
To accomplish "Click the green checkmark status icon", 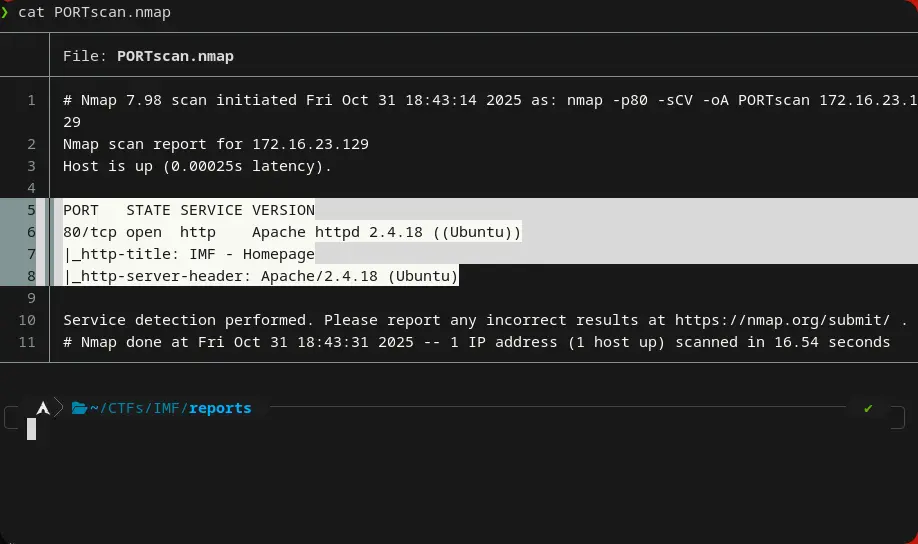I will tap(868, 408).
